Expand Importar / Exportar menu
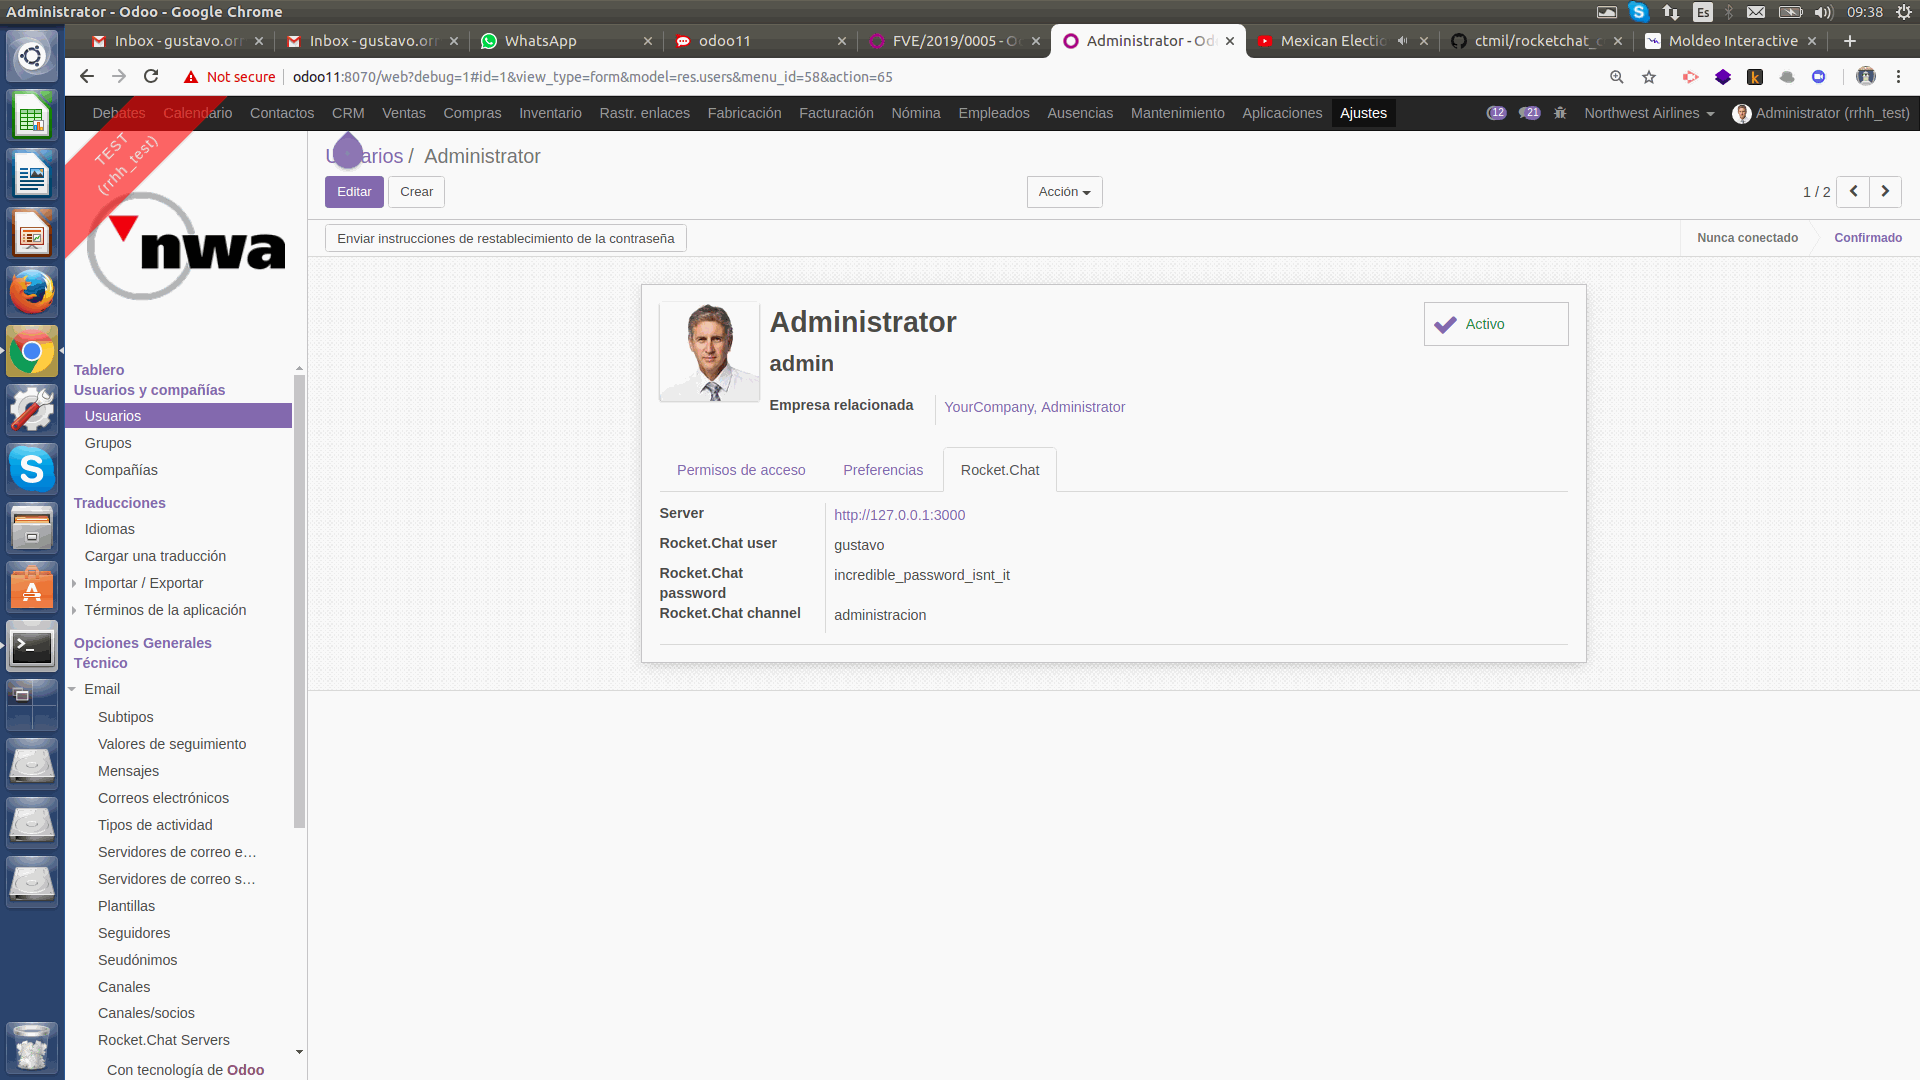This screenshot has width=1920, height=1080. [x=143, y=583]
